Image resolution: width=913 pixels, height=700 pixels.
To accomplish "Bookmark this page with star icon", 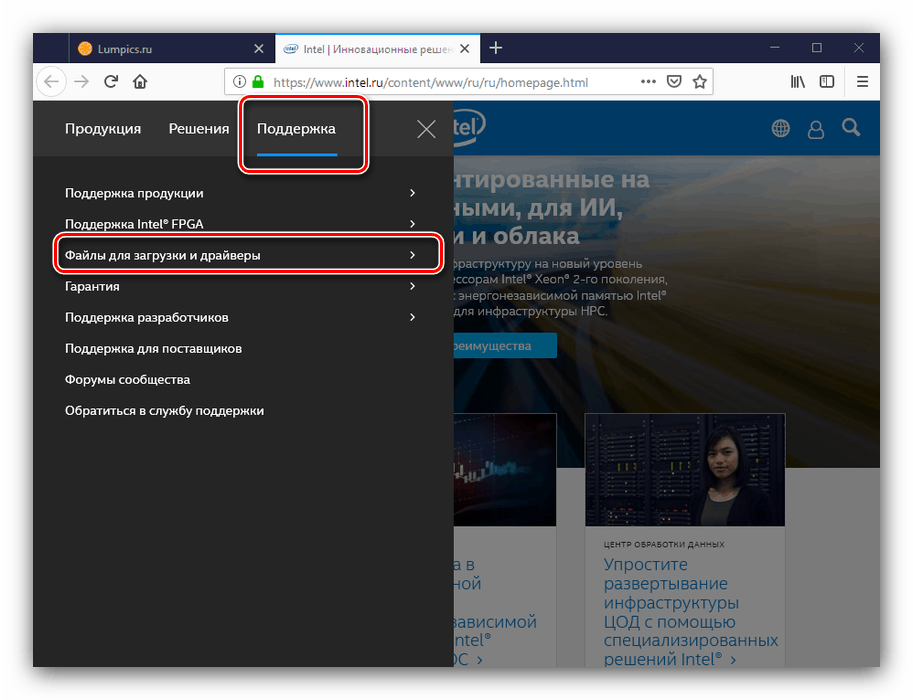I will (699, 82).
